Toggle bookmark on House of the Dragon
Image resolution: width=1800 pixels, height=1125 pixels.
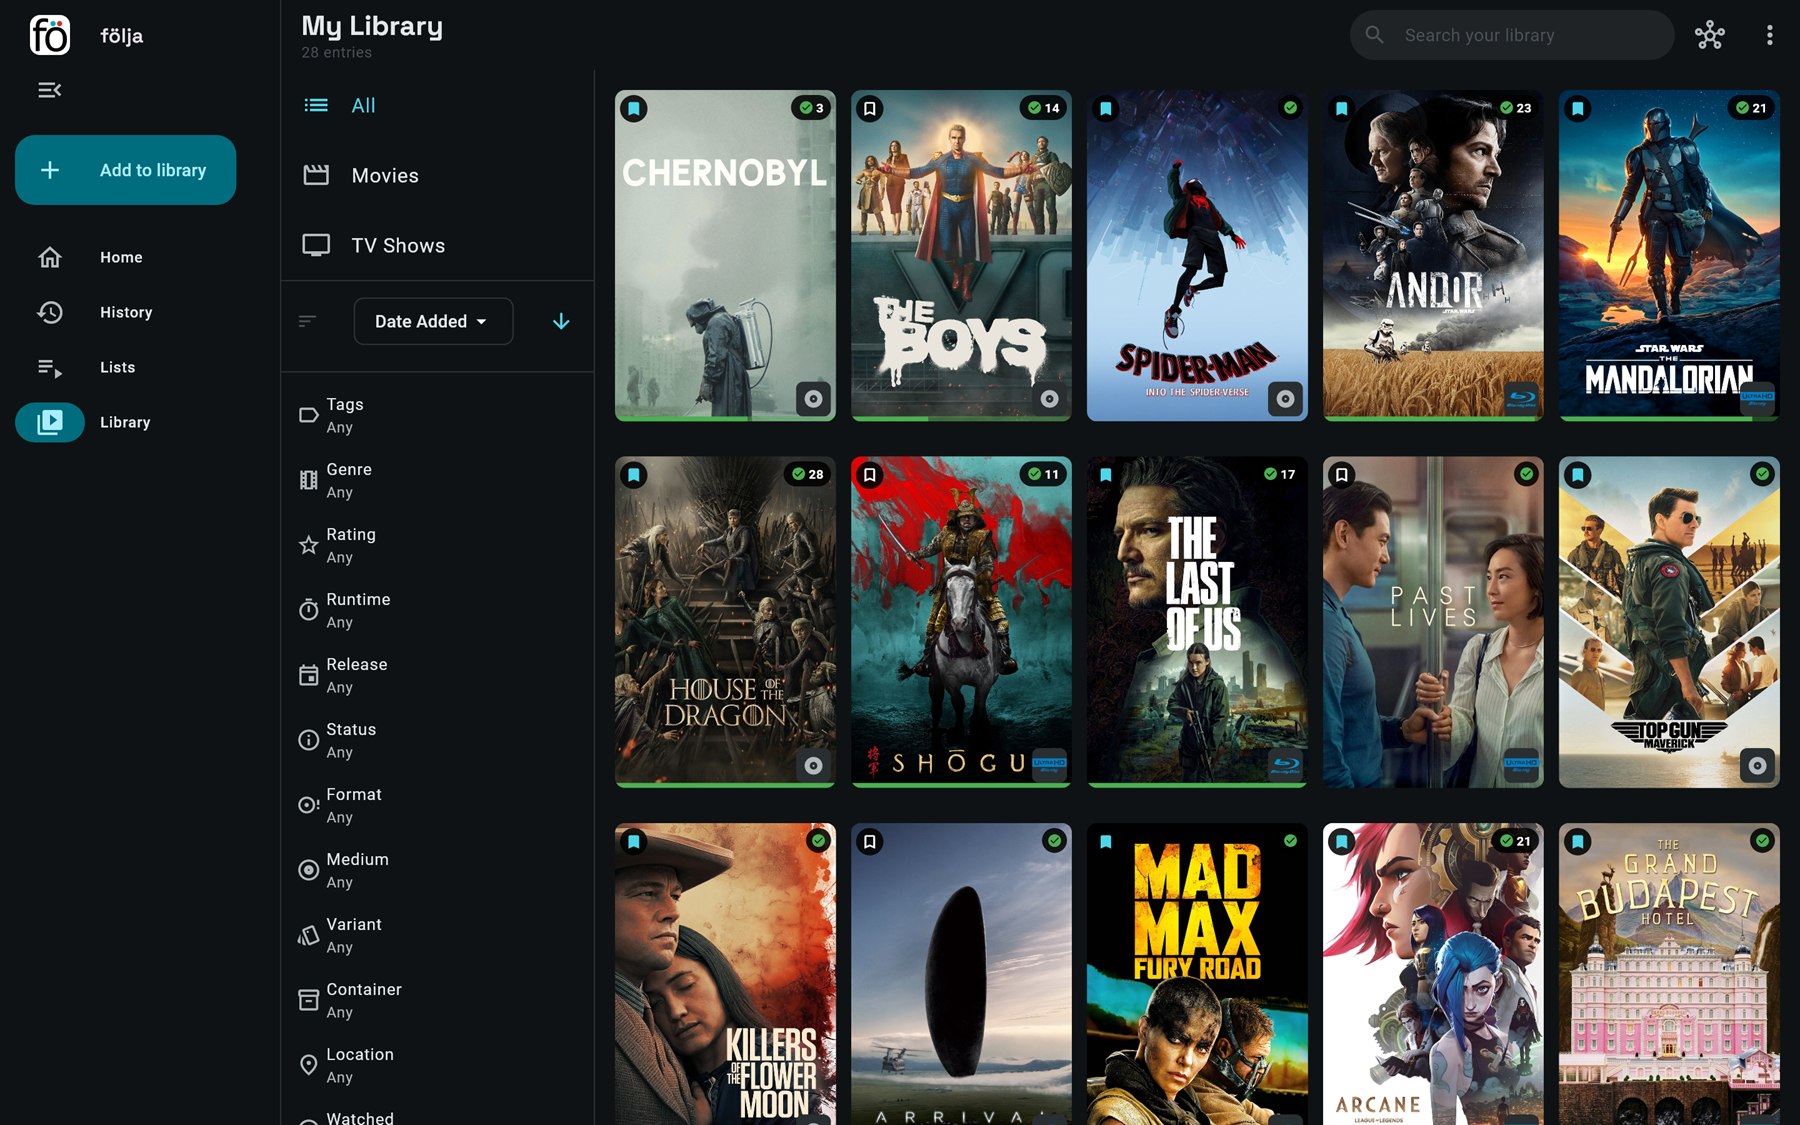point(634,475)
